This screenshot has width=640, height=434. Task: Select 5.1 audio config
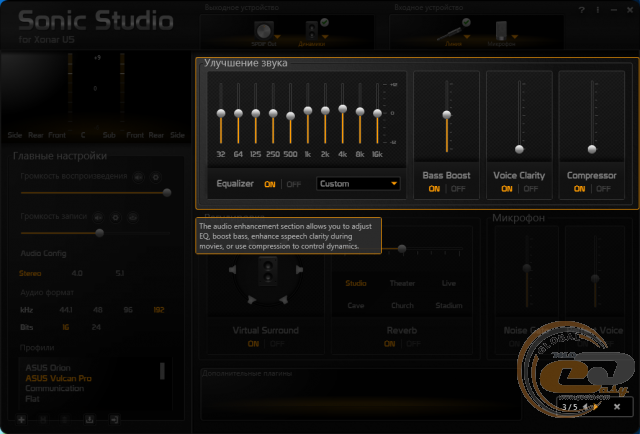click(120, 274)
